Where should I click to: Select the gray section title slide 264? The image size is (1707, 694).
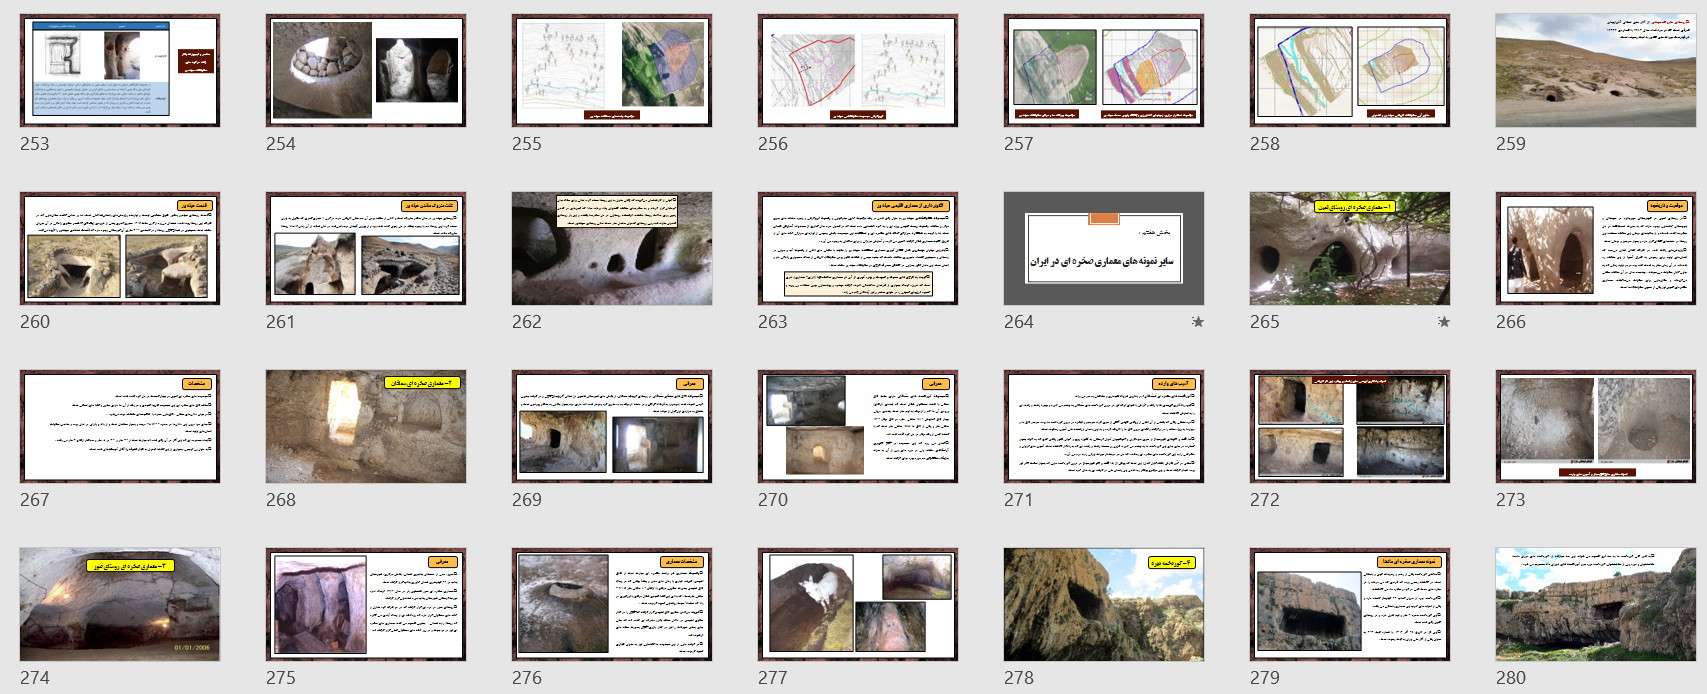(1104, 249)
